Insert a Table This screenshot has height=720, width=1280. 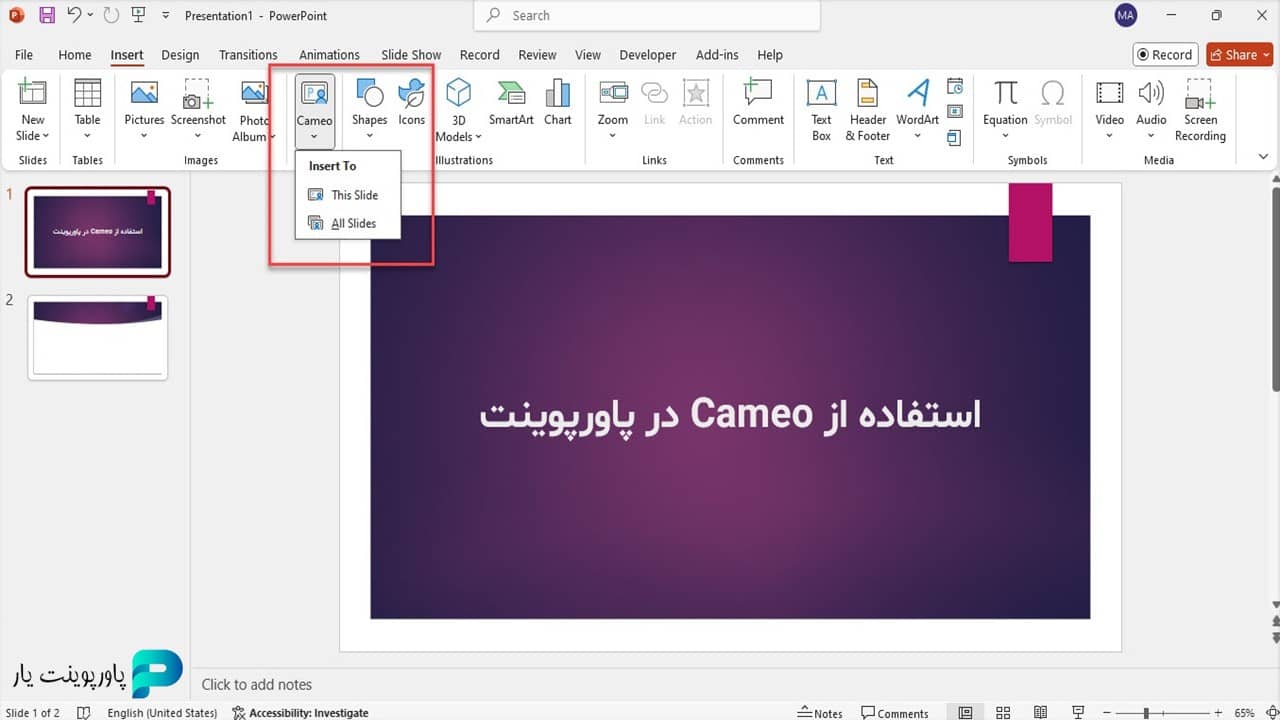tap(88, 110)
